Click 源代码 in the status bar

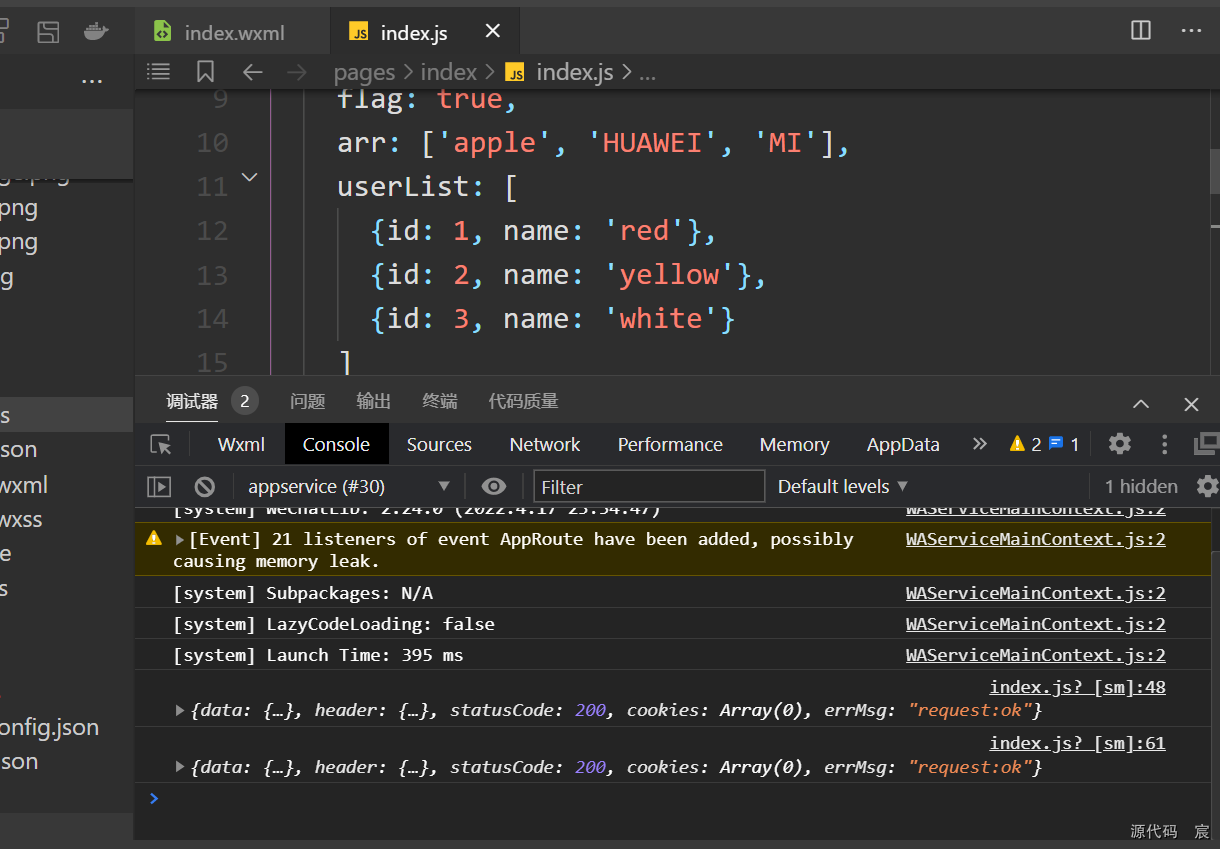tap(1154, 831)
